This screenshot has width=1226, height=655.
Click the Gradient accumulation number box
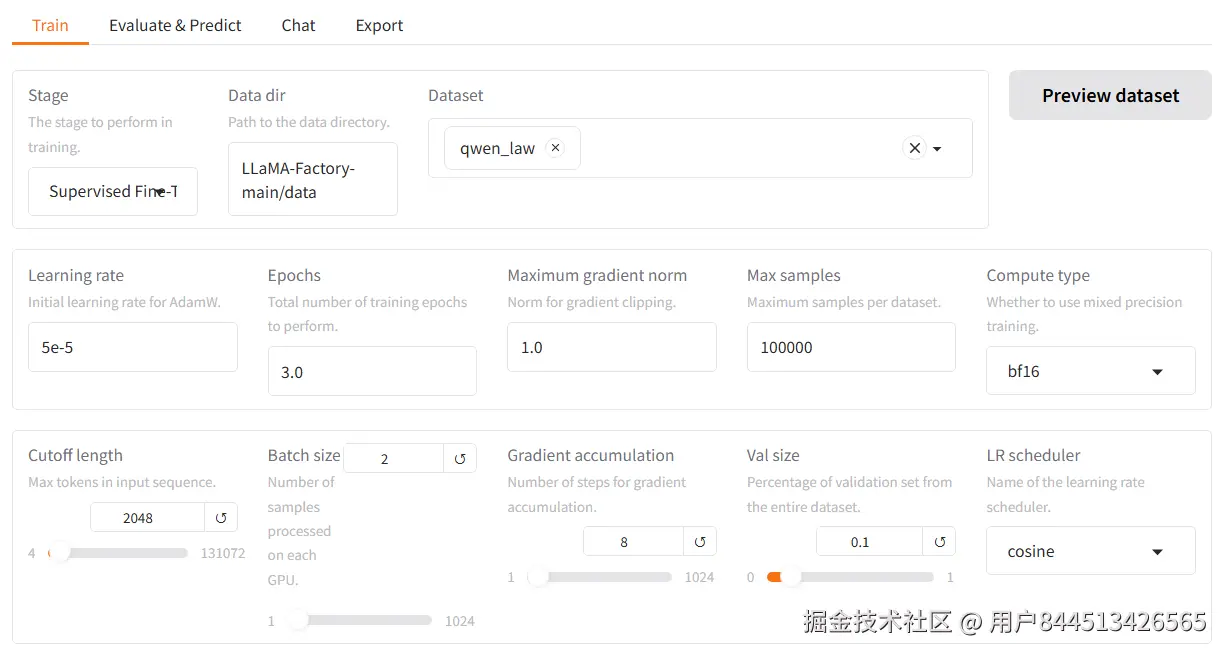[634, 542]
